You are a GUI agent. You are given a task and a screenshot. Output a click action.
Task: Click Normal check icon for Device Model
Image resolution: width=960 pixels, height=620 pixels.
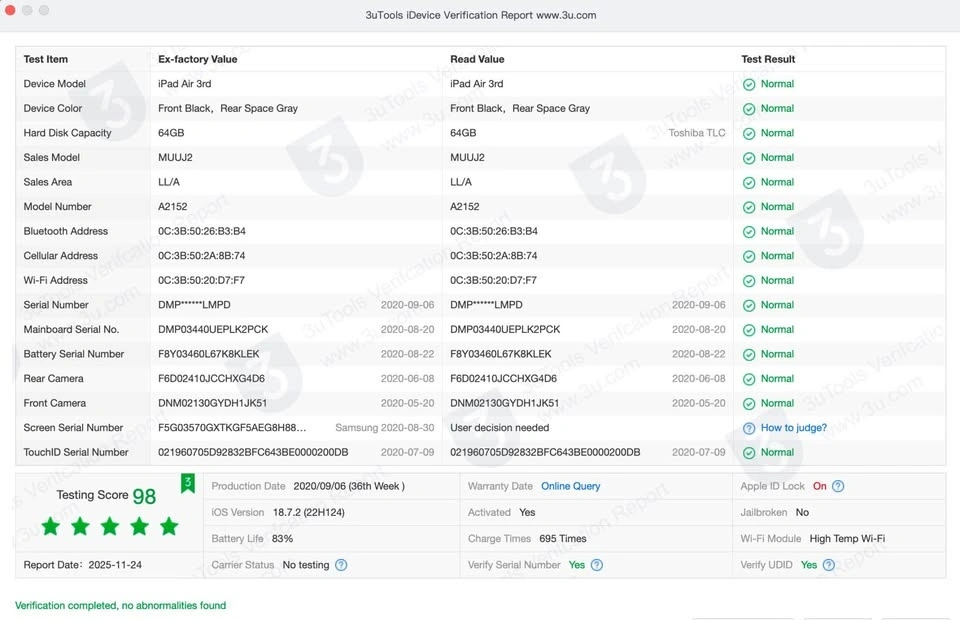(x=749, y=84)
